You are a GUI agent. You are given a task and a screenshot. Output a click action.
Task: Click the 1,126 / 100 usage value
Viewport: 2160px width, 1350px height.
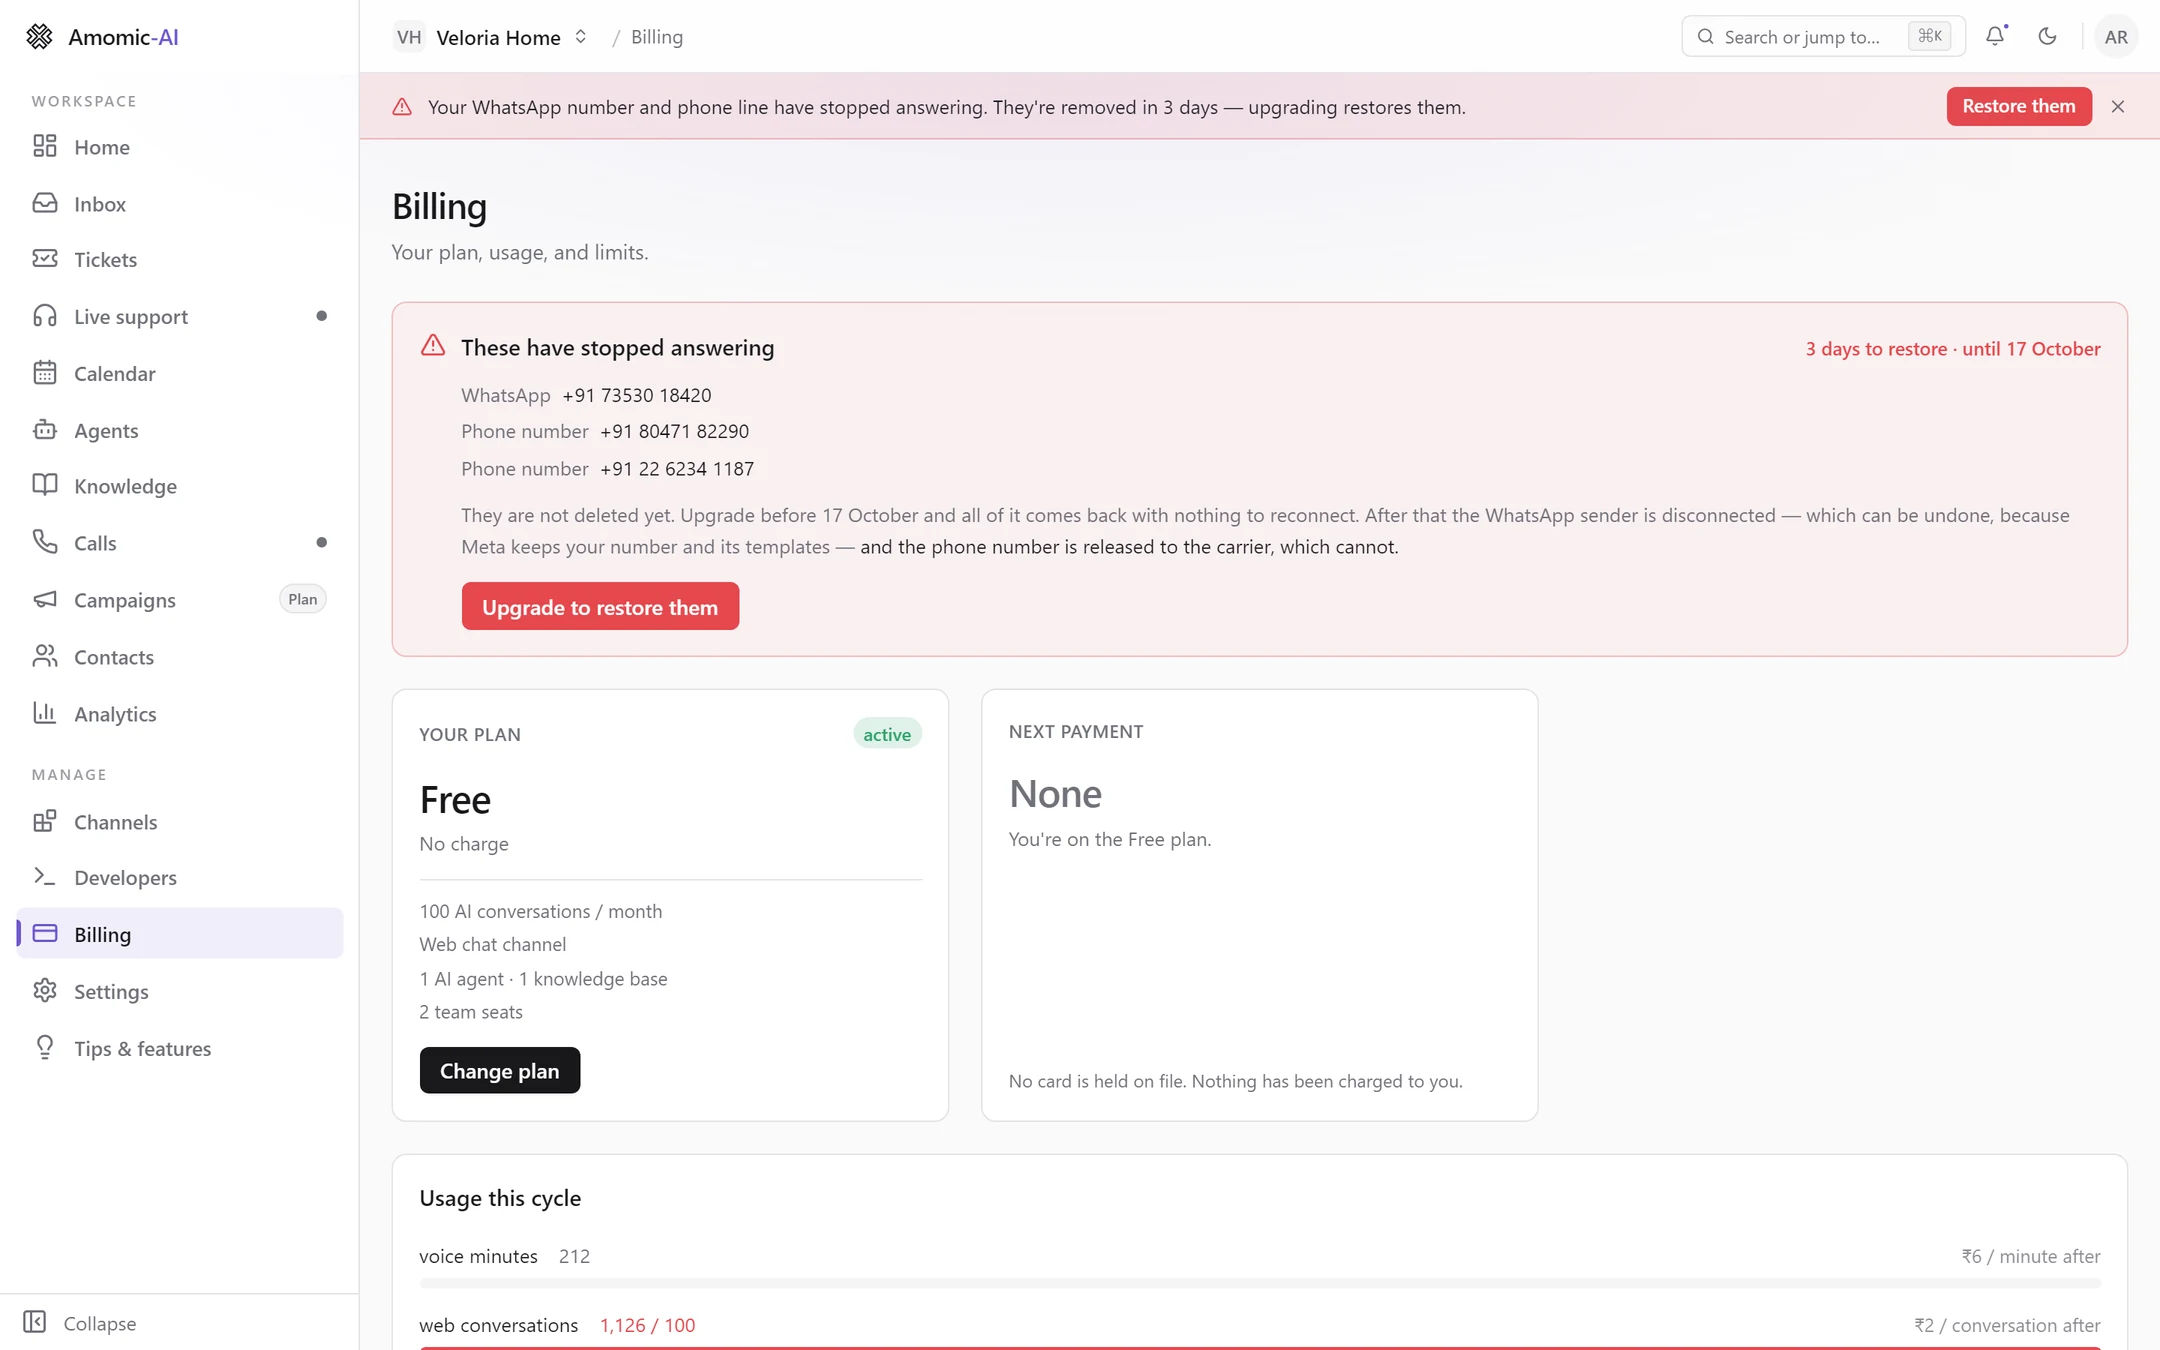(647, 1325)
